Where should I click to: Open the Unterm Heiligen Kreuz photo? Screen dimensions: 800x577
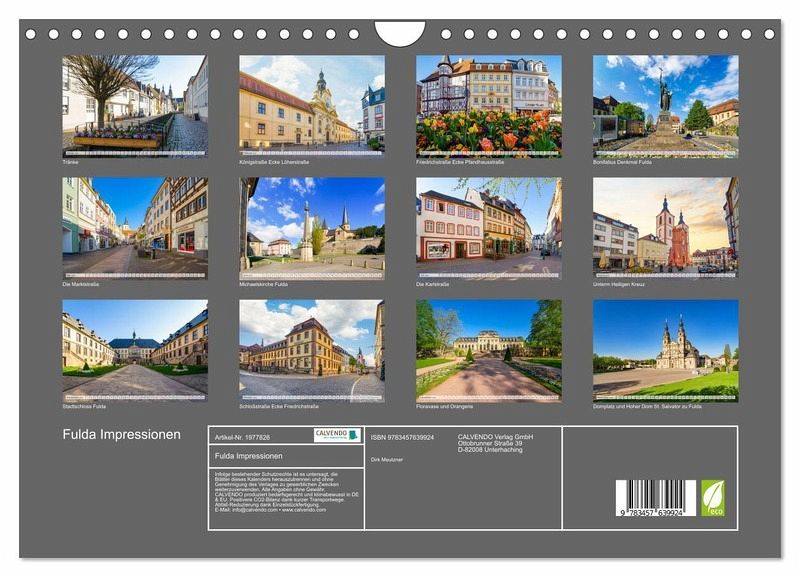(x=666, y=228)
